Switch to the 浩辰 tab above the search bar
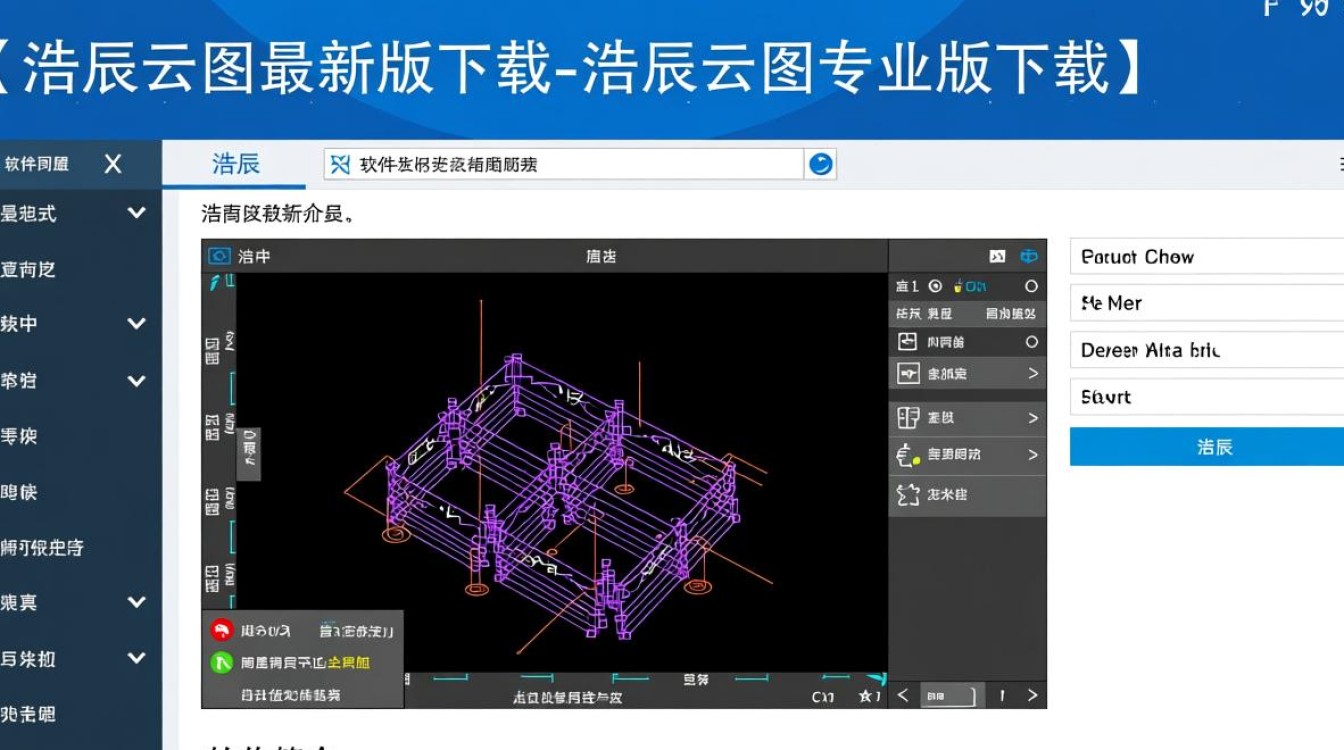The height and width of the screenshot is (750, 1344). [236, 163]
